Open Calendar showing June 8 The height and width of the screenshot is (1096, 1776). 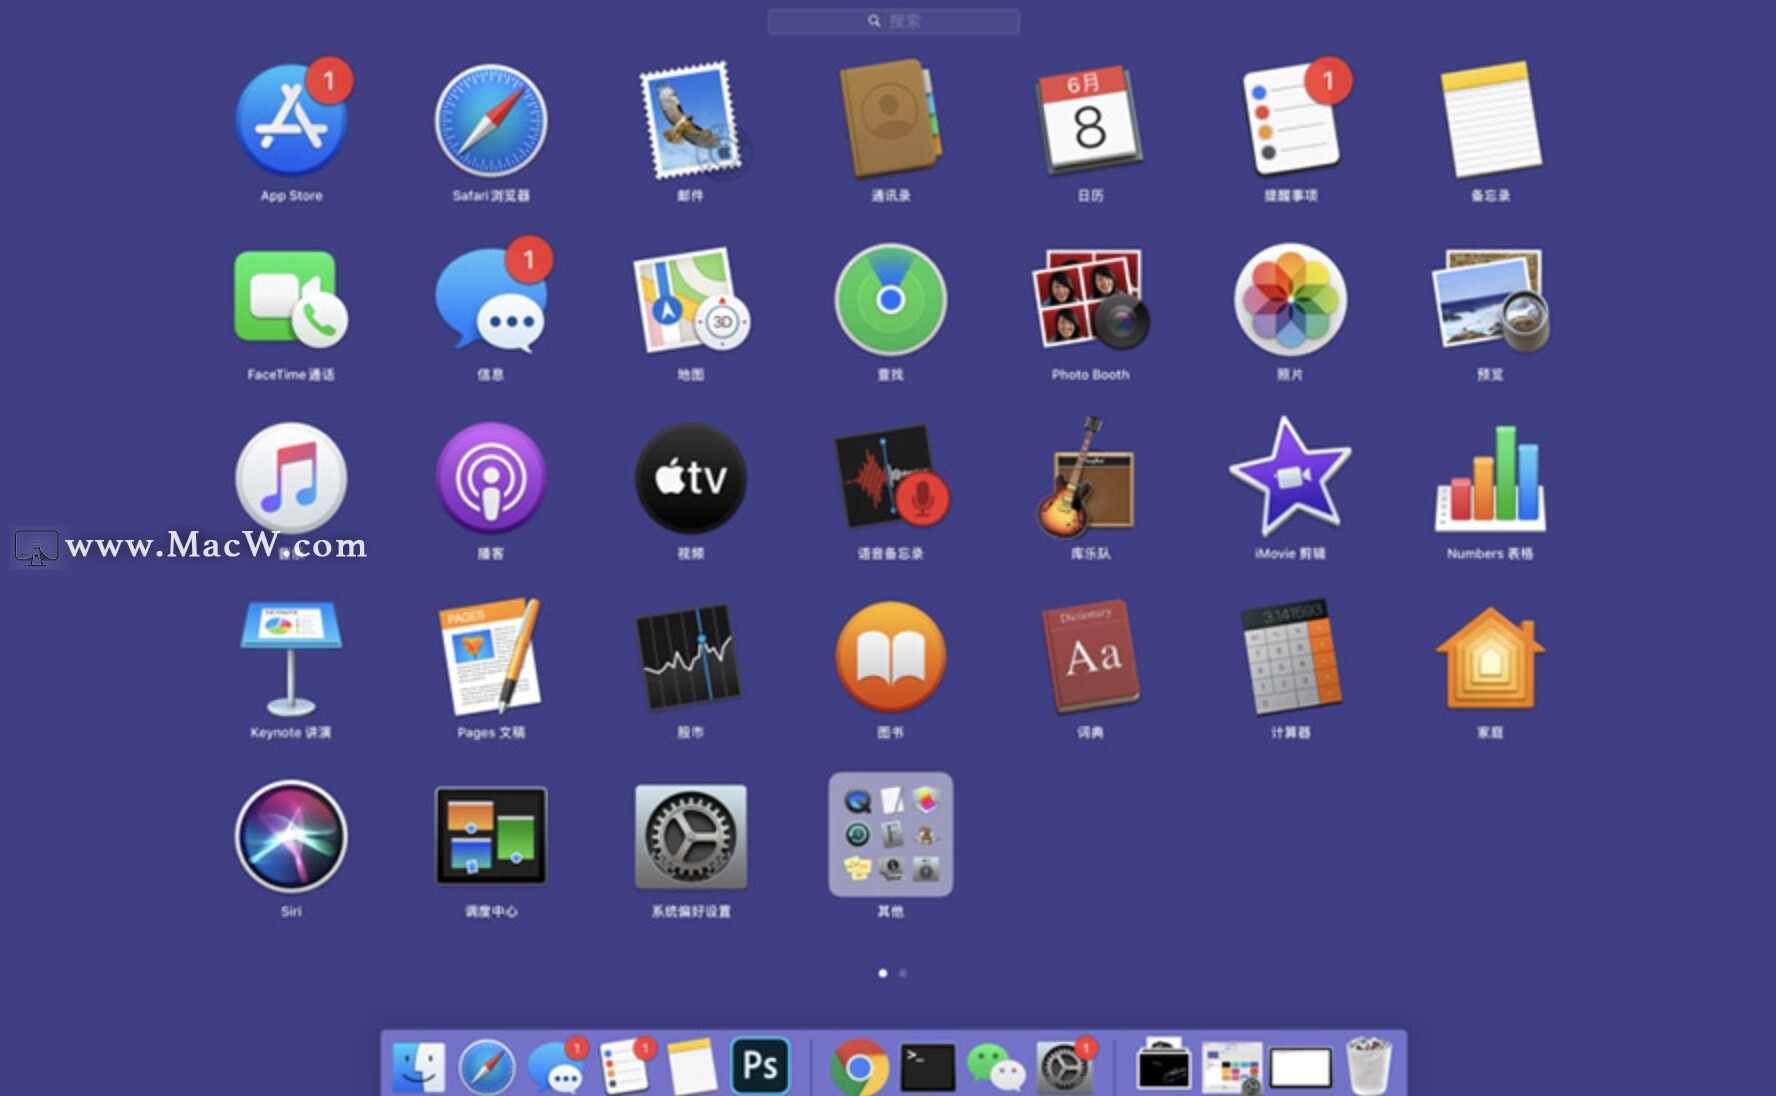(x=1089, y=119)
